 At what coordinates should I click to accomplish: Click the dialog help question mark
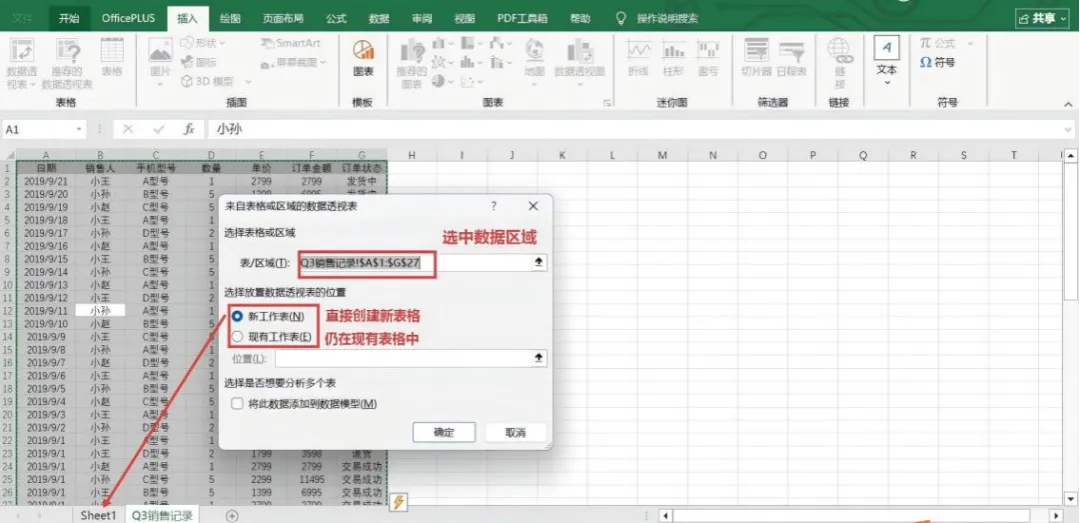(494, 206)
